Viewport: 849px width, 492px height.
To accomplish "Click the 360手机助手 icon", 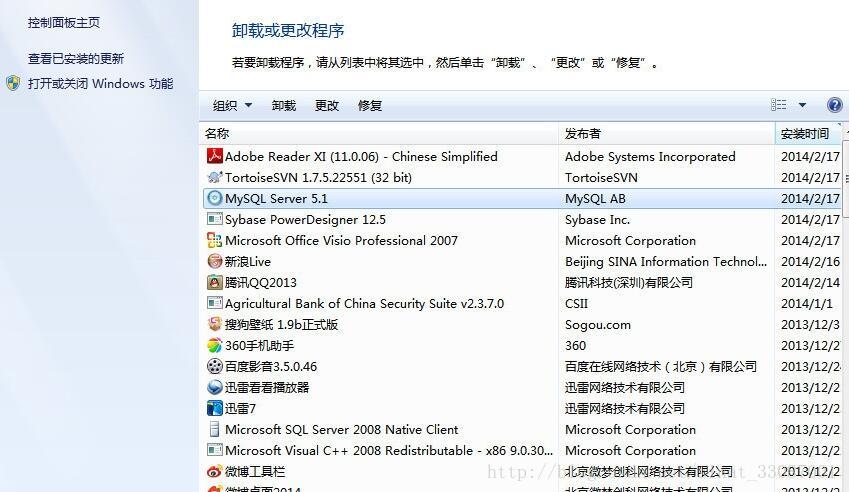I will point(214,345).
